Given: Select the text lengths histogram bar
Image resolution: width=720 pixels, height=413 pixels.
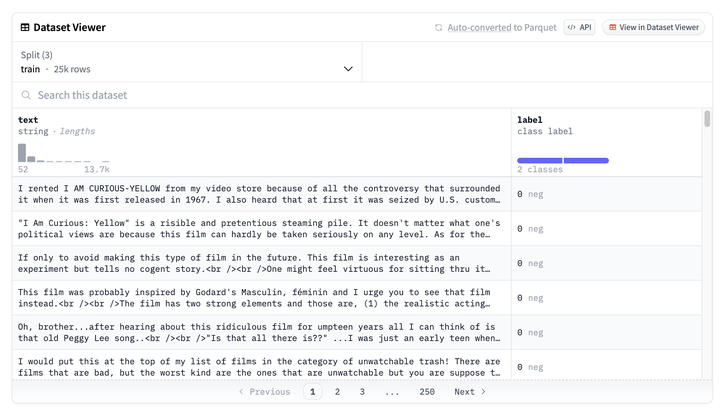Looking at the screenshot, I should point(22,153).
